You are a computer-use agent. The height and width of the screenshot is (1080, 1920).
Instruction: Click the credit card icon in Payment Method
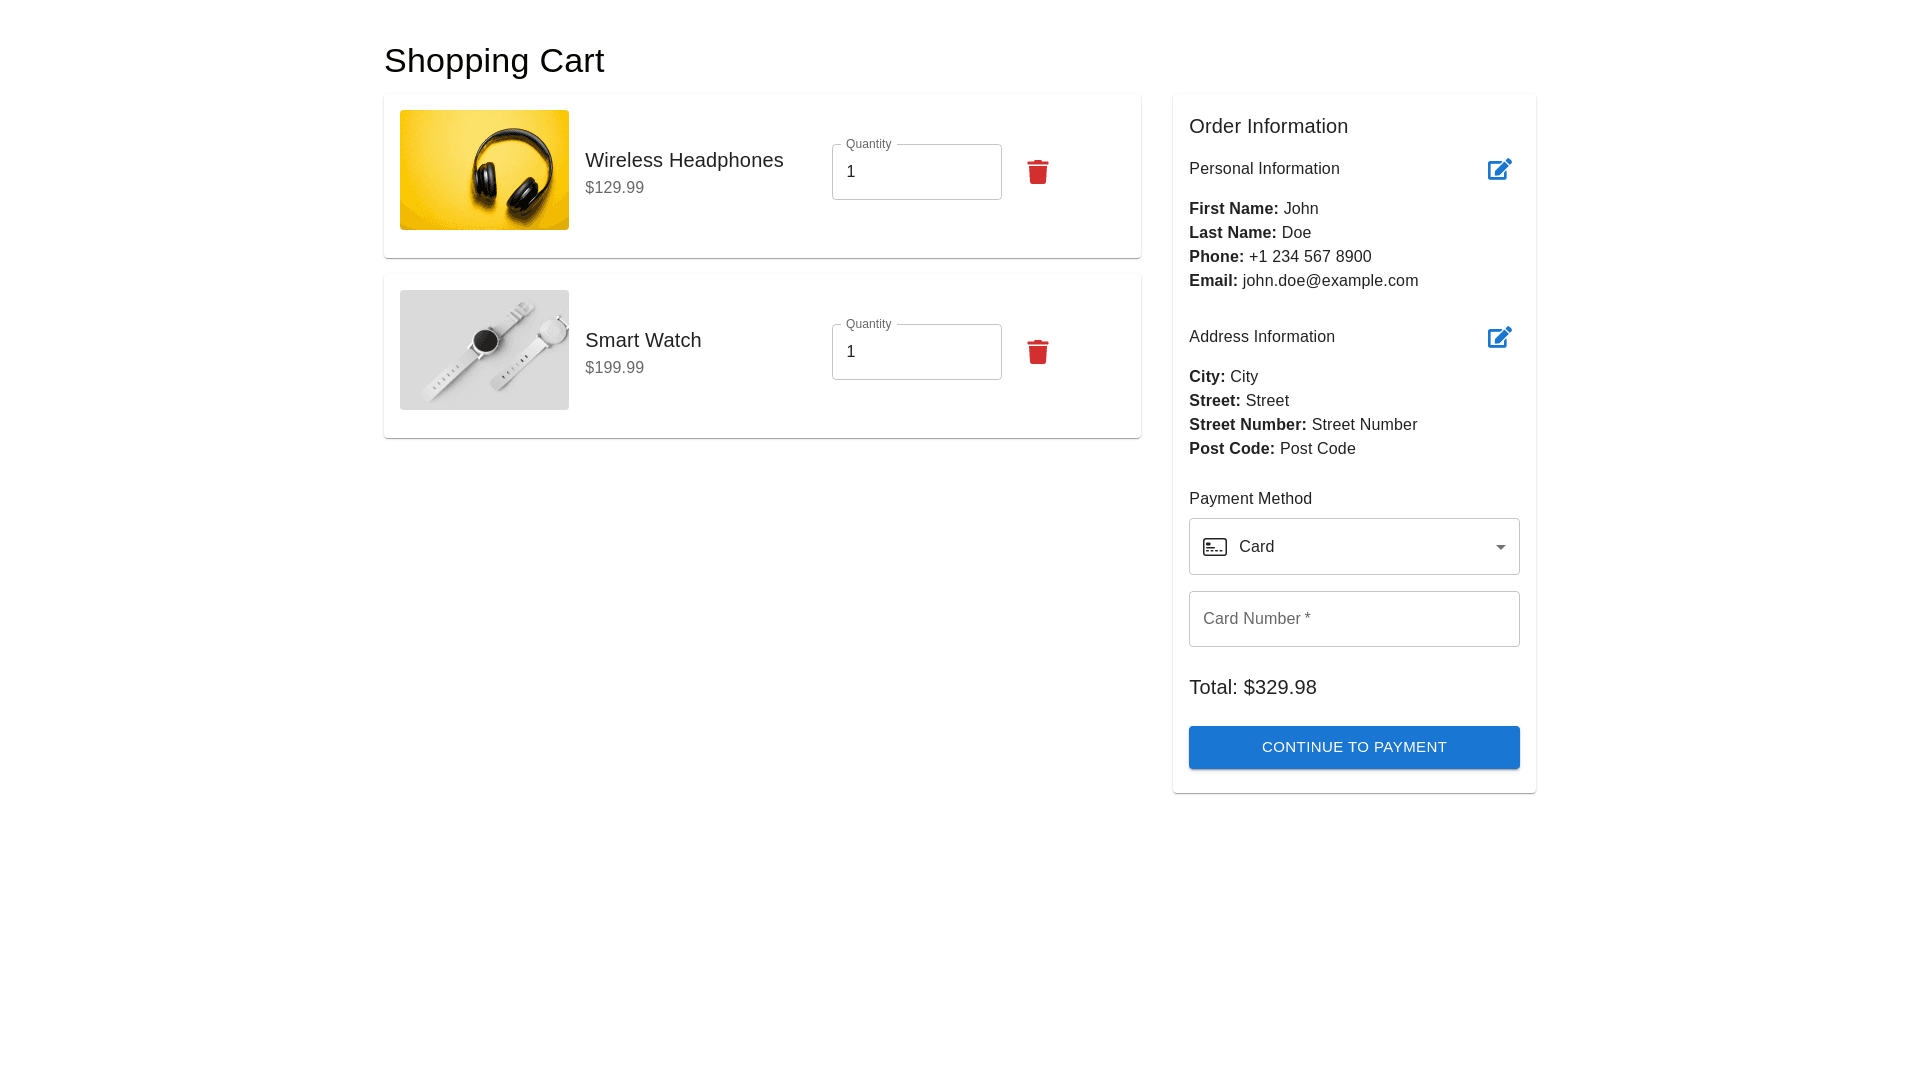pyautogui.click(x=1214, y=547)
